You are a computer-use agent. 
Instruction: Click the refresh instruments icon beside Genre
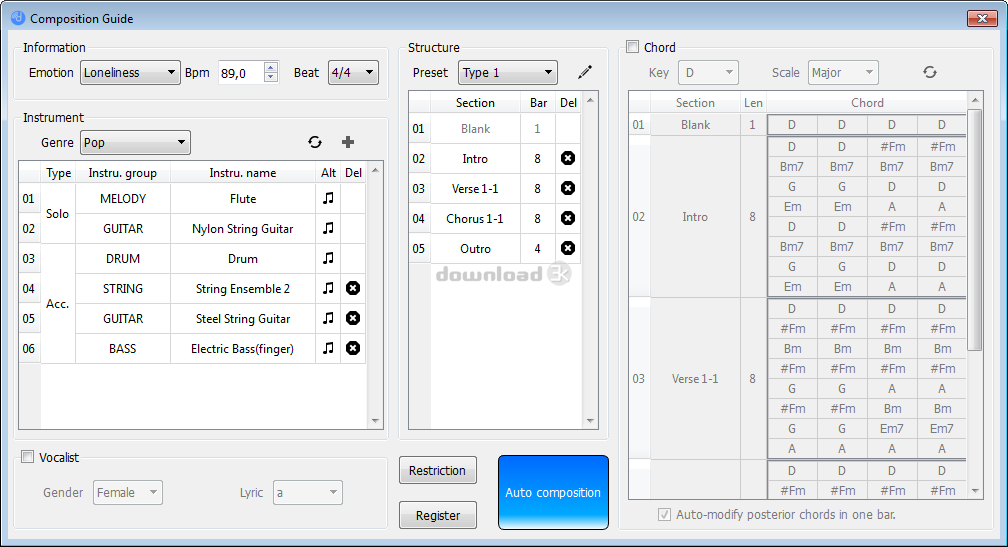pyautogui.click(x=315, y=143)
